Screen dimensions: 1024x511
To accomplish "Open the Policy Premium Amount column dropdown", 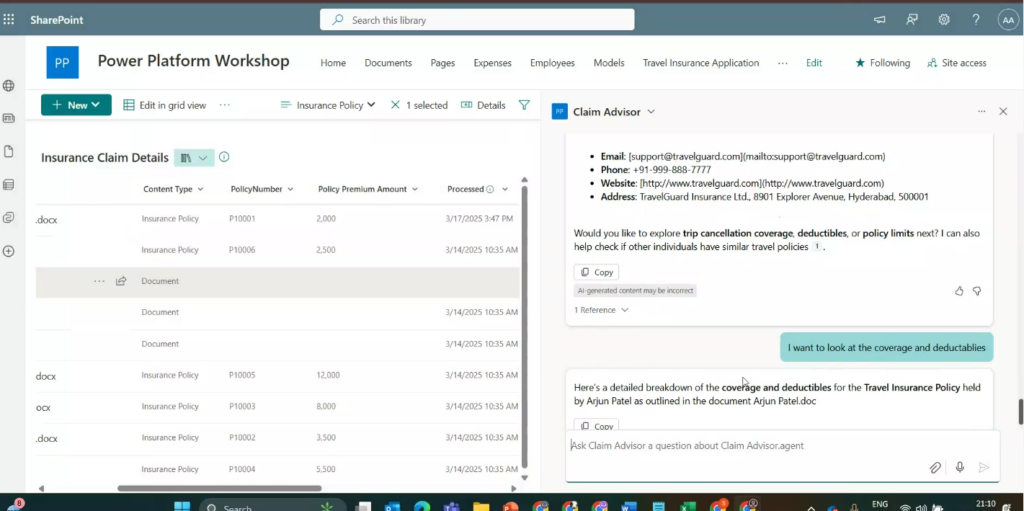I will (x=415, y=189).
